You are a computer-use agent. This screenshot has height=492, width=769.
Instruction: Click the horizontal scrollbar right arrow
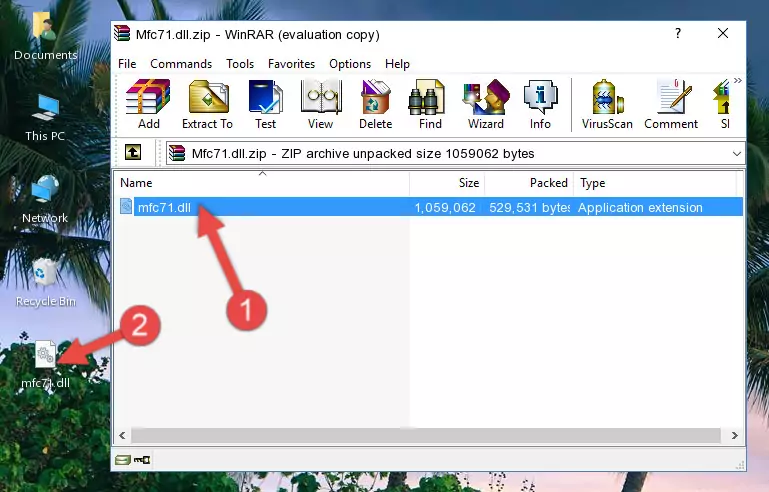pos(734,435)
